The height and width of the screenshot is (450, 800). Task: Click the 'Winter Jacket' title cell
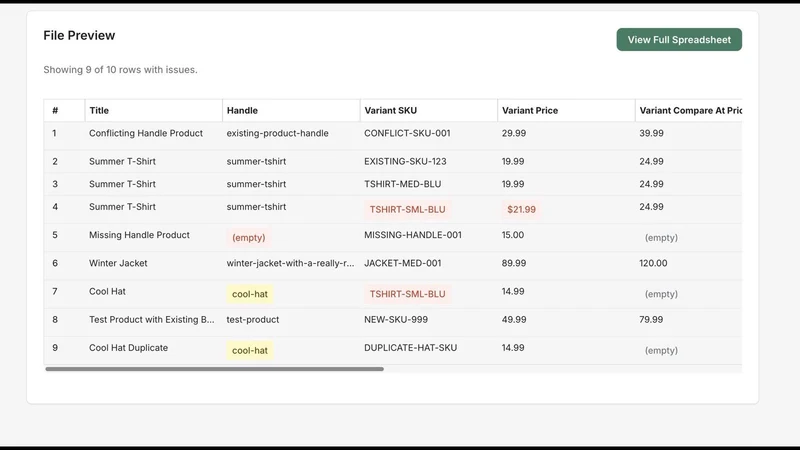coord(118,263)
